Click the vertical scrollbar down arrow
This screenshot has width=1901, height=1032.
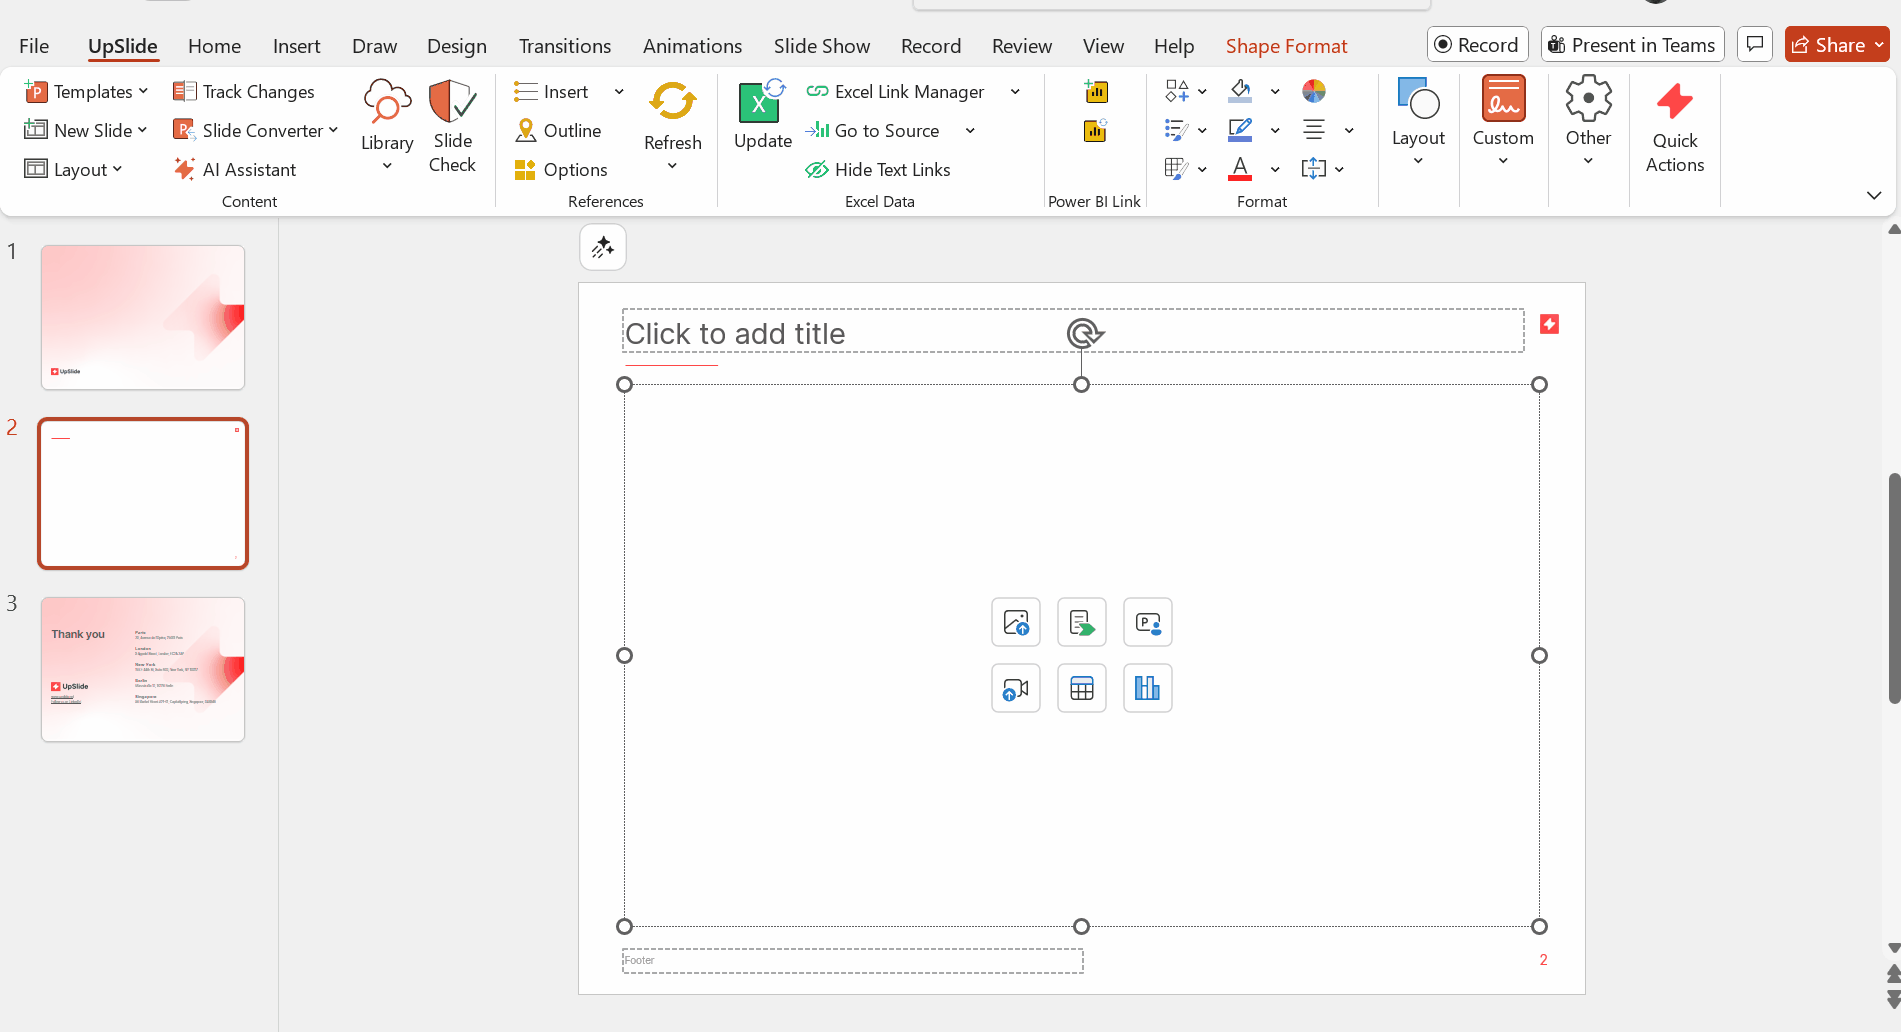coord(1893,948)
